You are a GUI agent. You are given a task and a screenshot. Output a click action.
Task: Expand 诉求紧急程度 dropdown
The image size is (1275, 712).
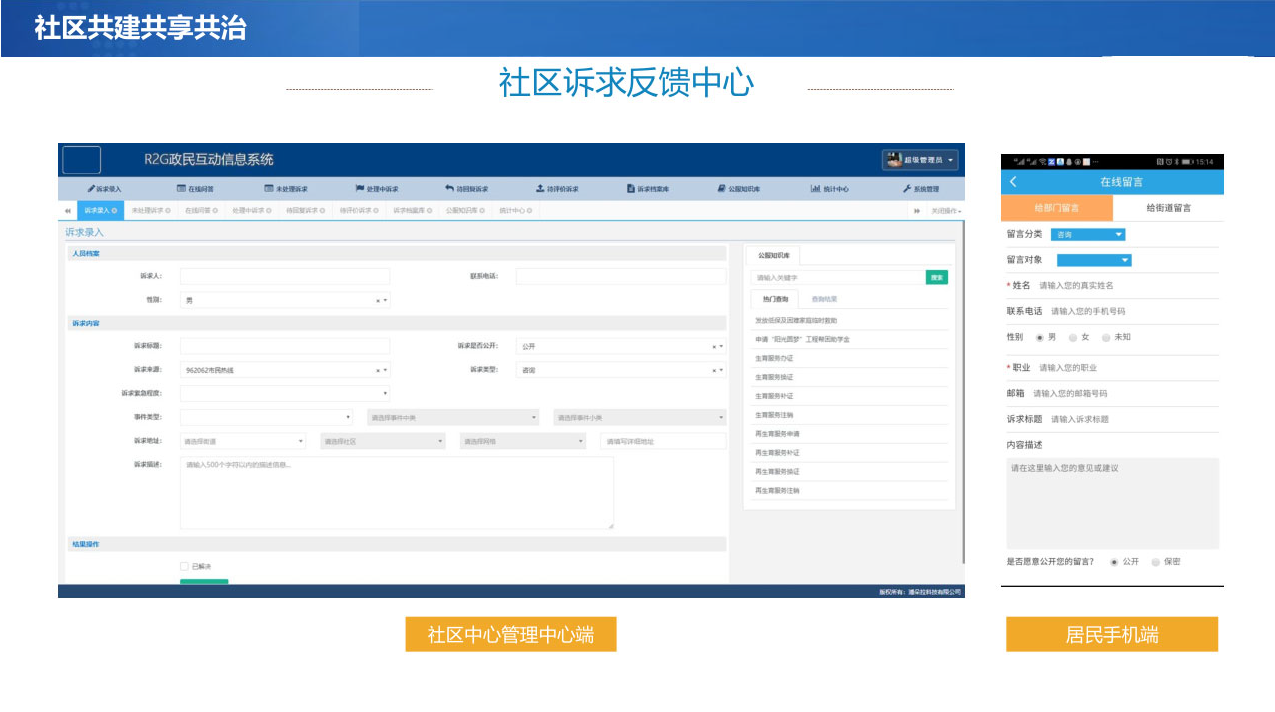285,394
